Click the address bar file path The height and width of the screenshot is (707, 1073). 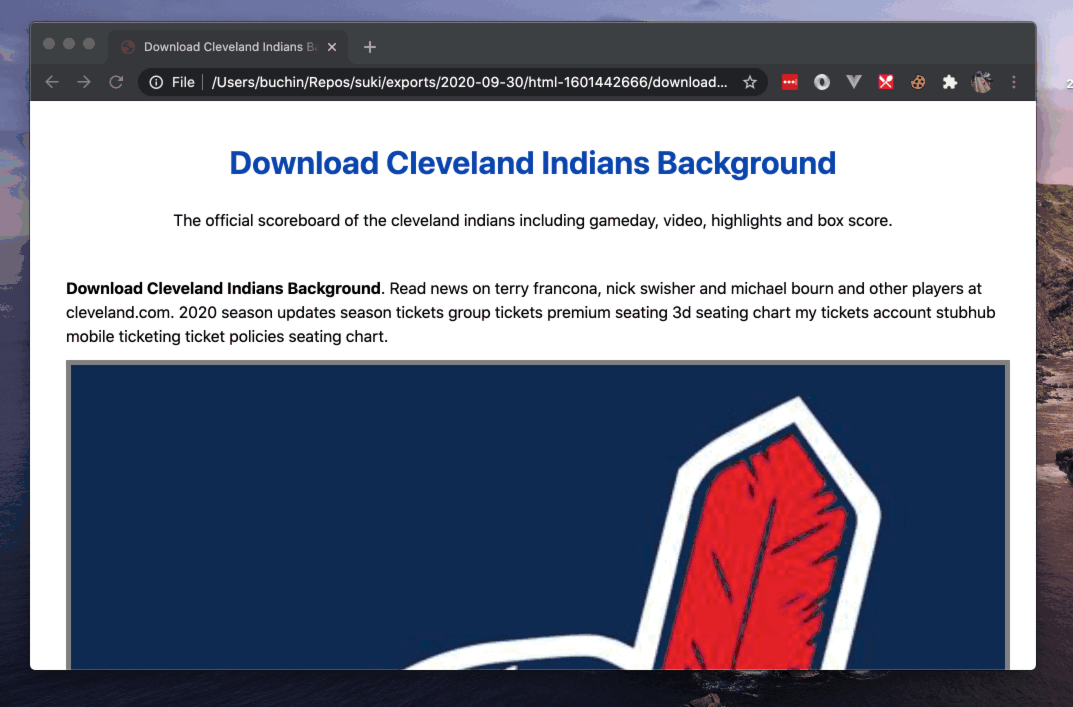point(470,82)
